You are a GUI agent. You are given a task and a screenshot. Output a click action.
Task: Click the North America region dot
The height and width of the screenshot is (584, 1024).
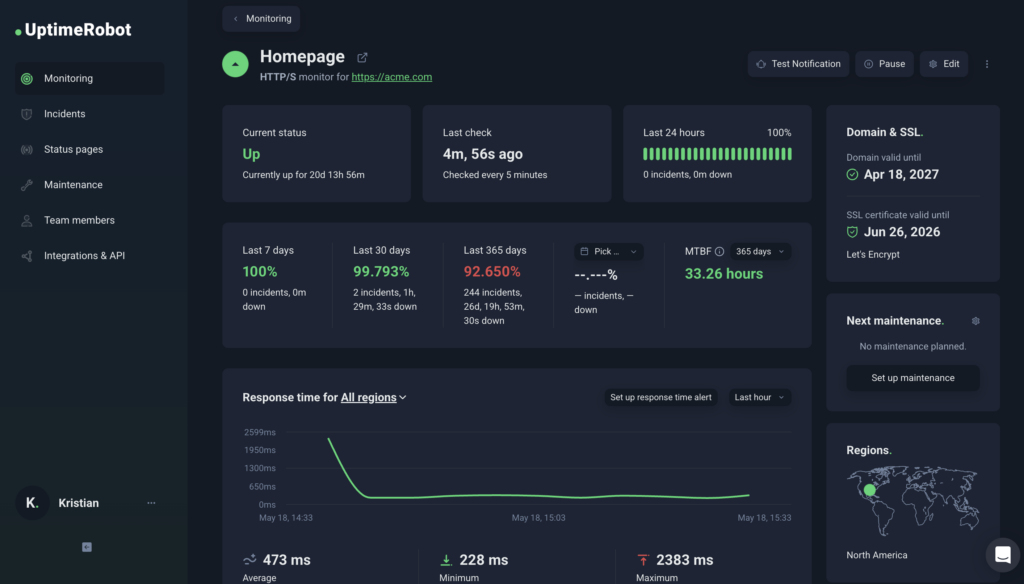point(869,490)
